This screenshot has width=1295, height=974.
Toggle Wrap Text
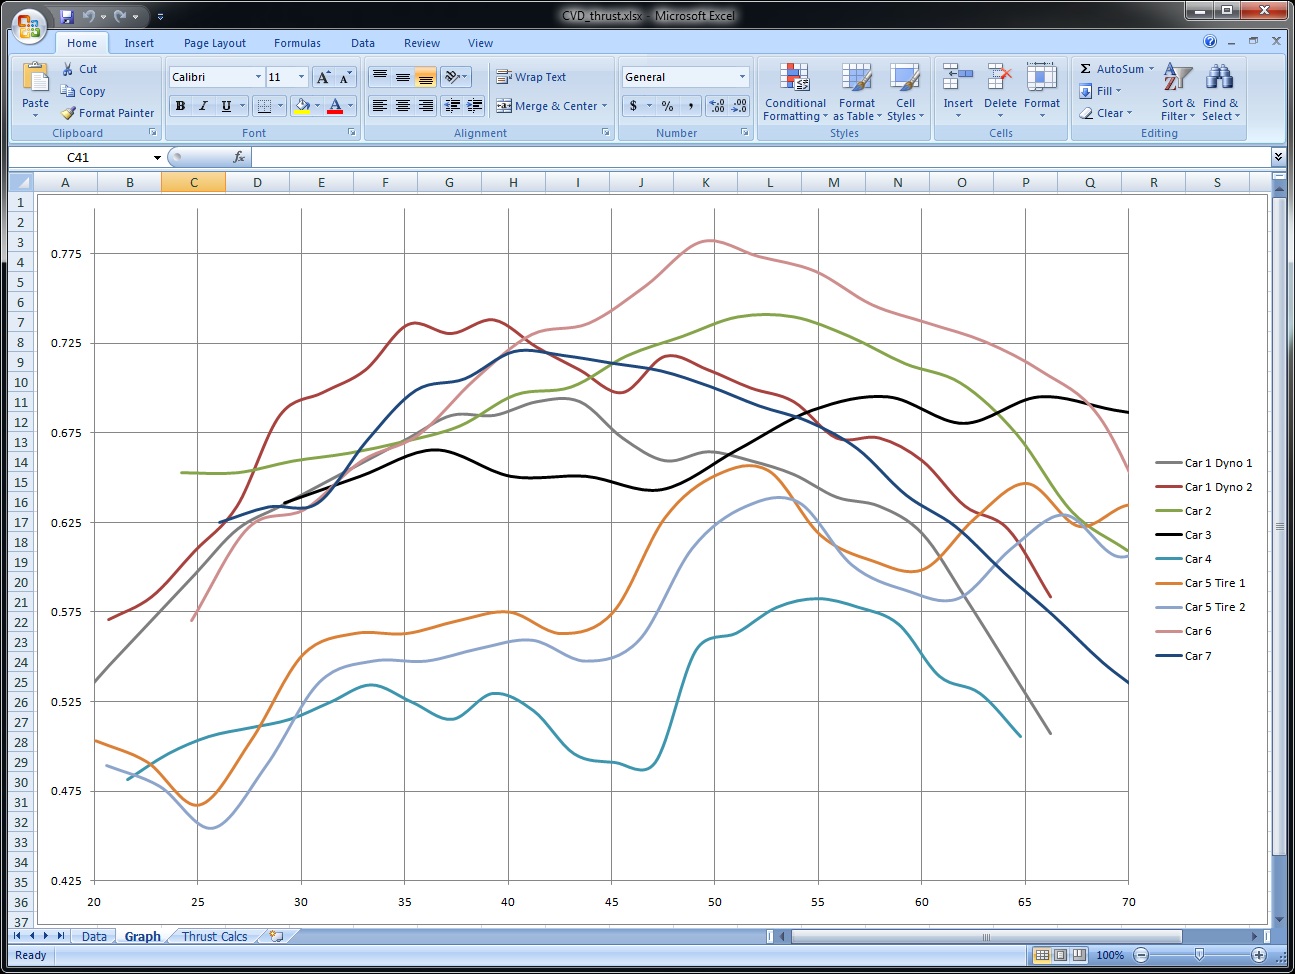(x=531, y=77)
